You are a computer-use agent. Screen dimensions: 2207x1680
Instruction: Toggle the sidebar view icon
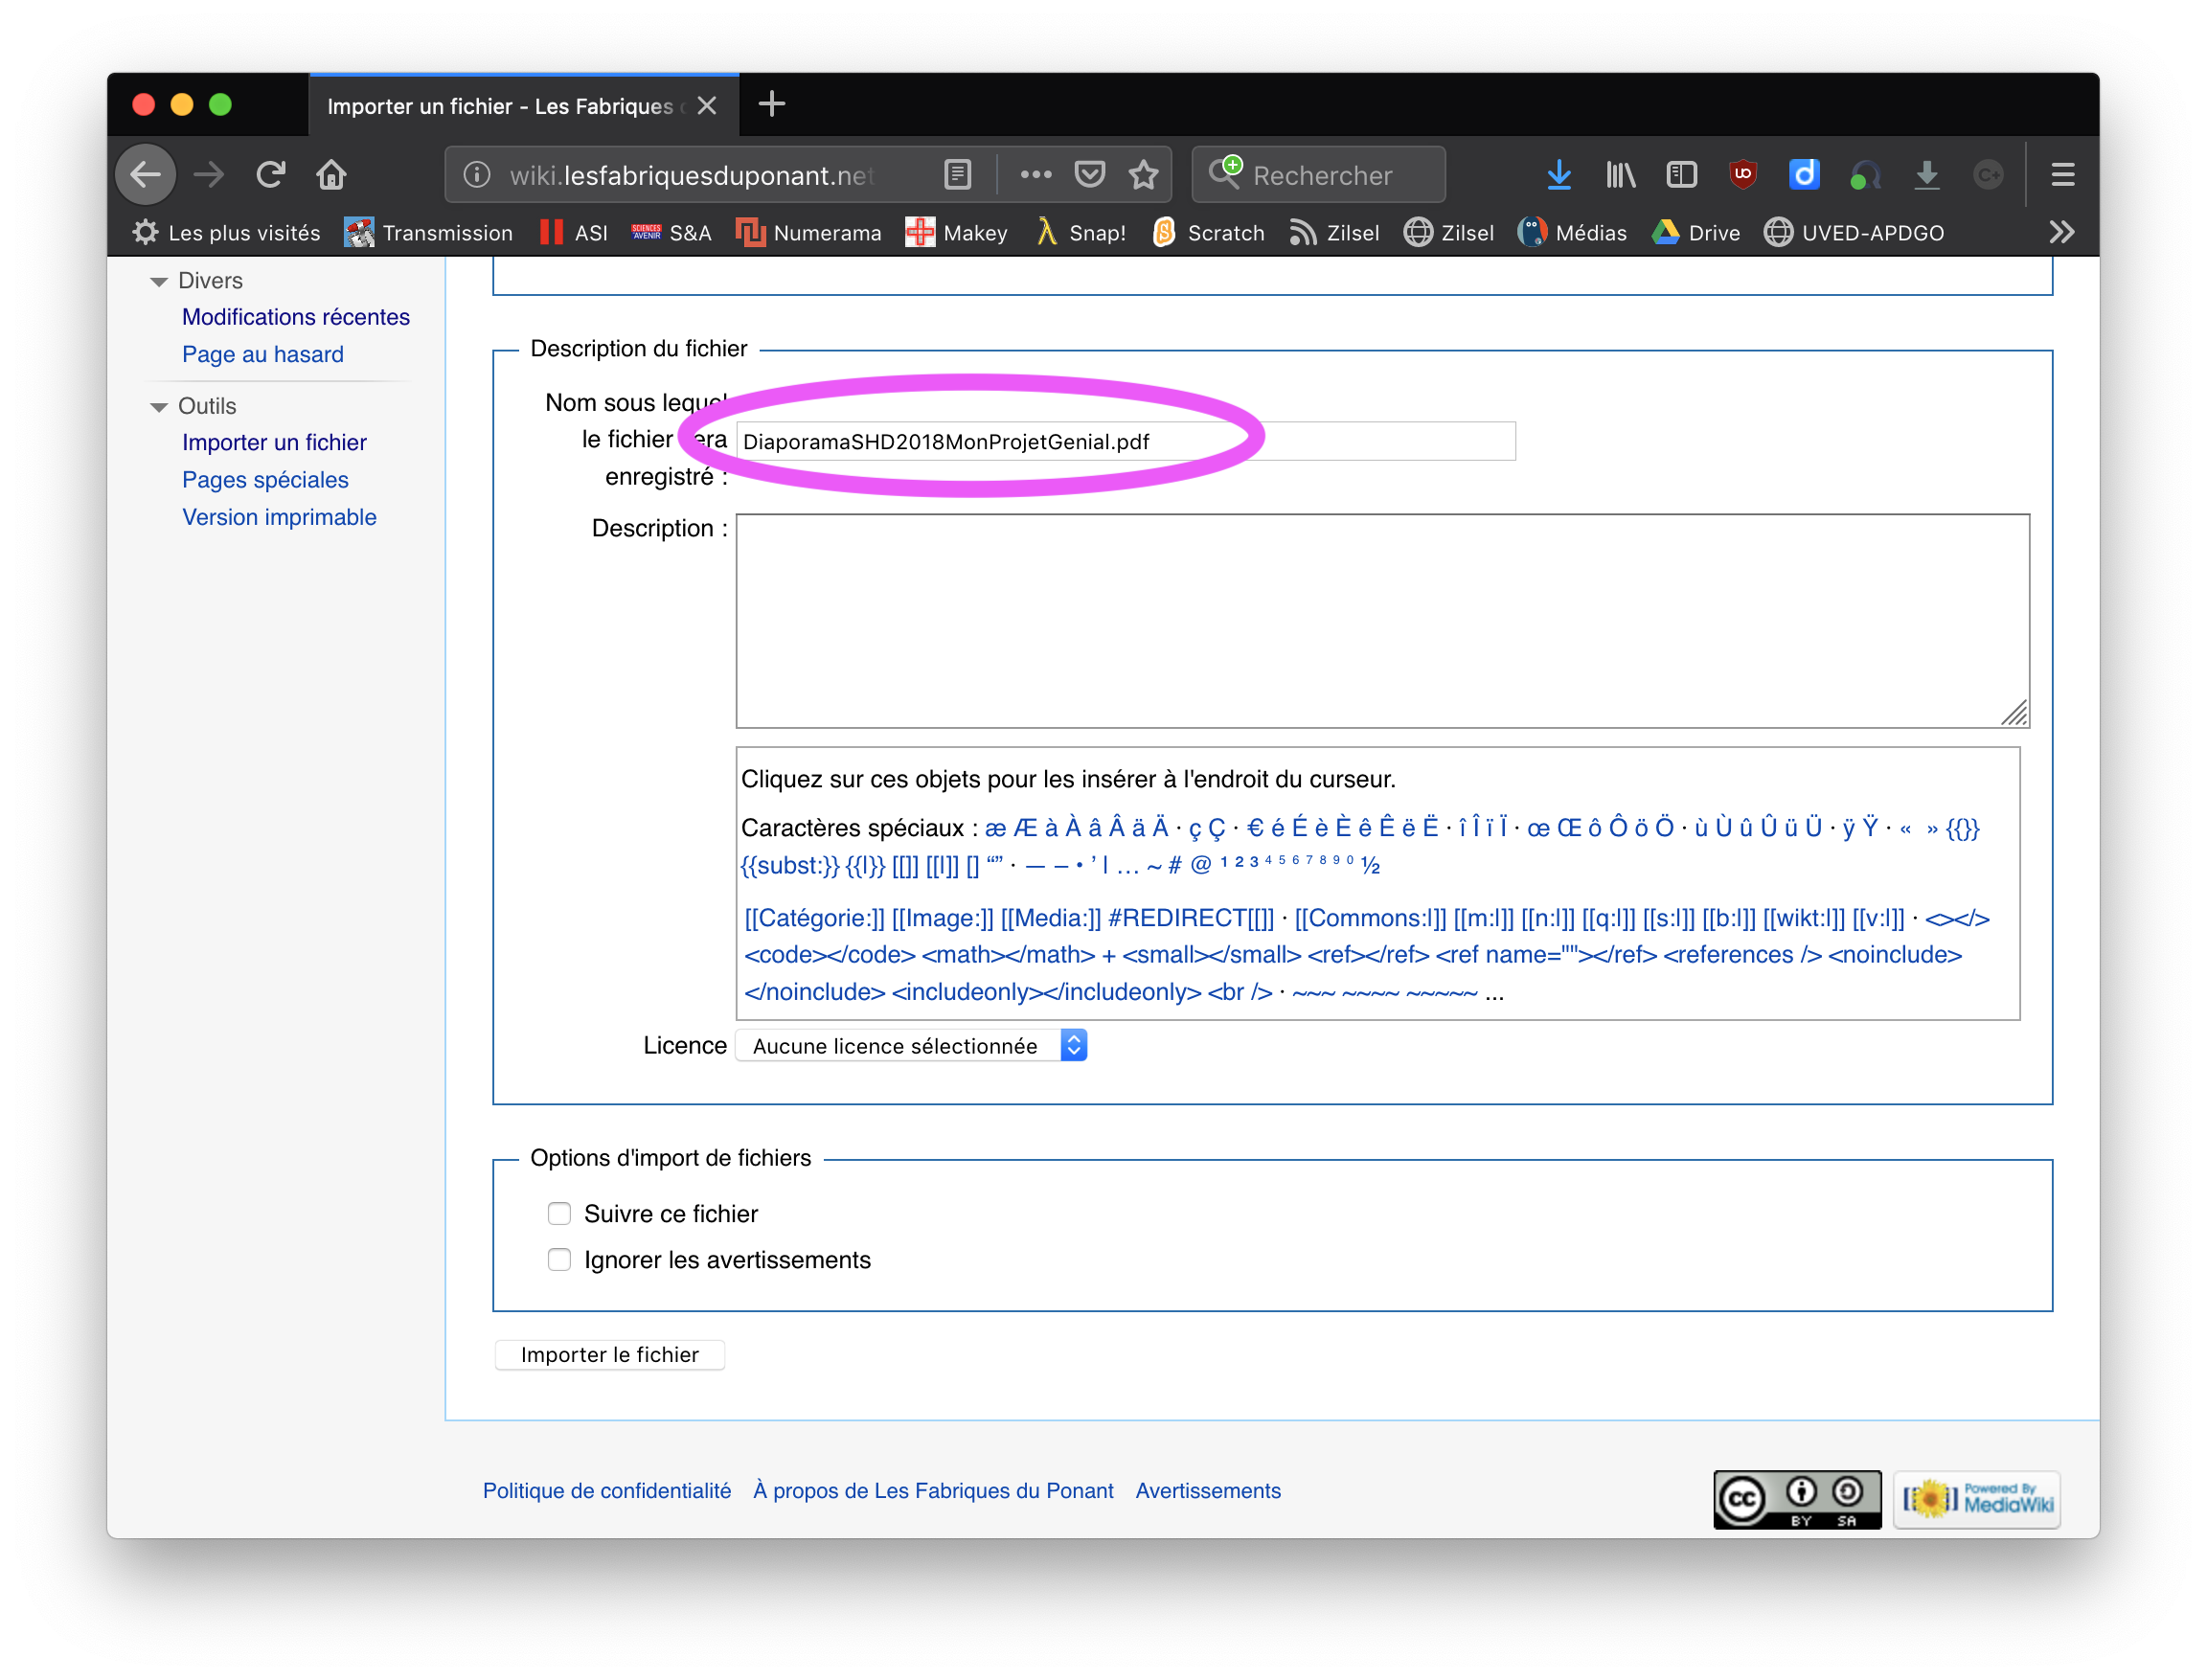(x=1681, y=175)
